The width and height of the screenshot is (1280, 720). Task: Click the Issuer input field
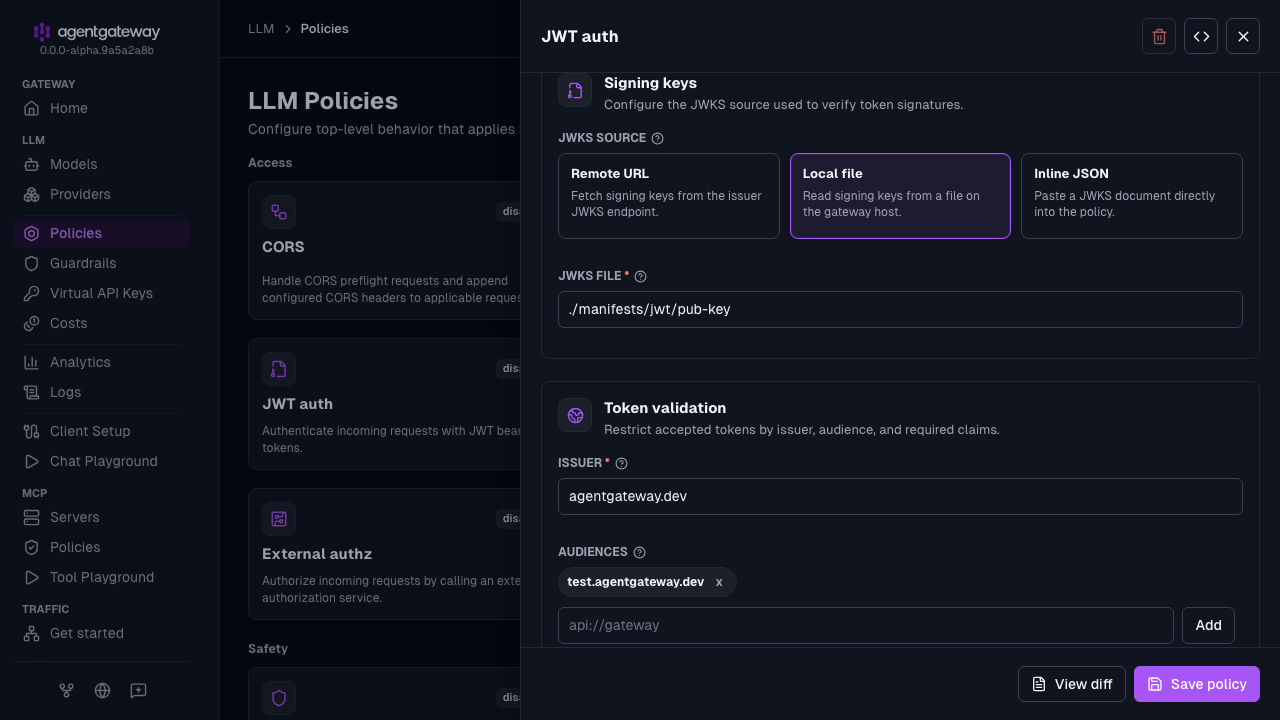pos(900,496)
